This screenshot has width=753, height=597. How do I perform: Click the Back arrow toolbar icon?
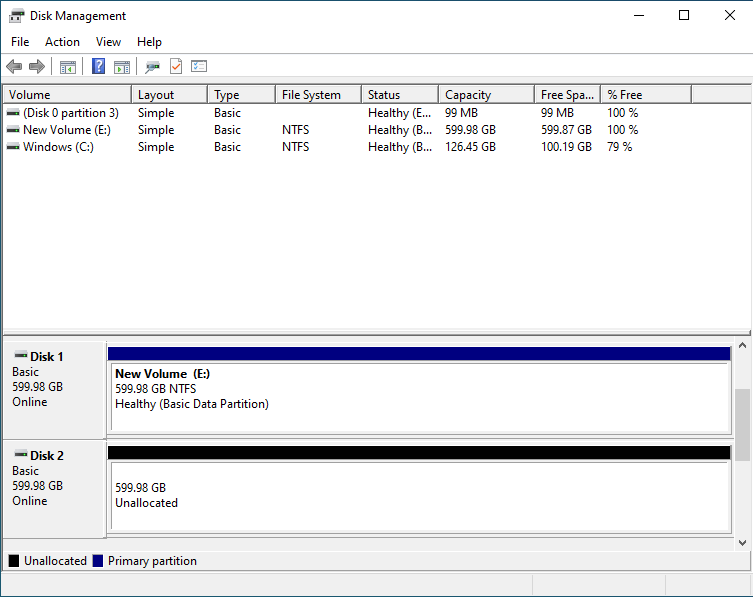click(x=14, y=66)
